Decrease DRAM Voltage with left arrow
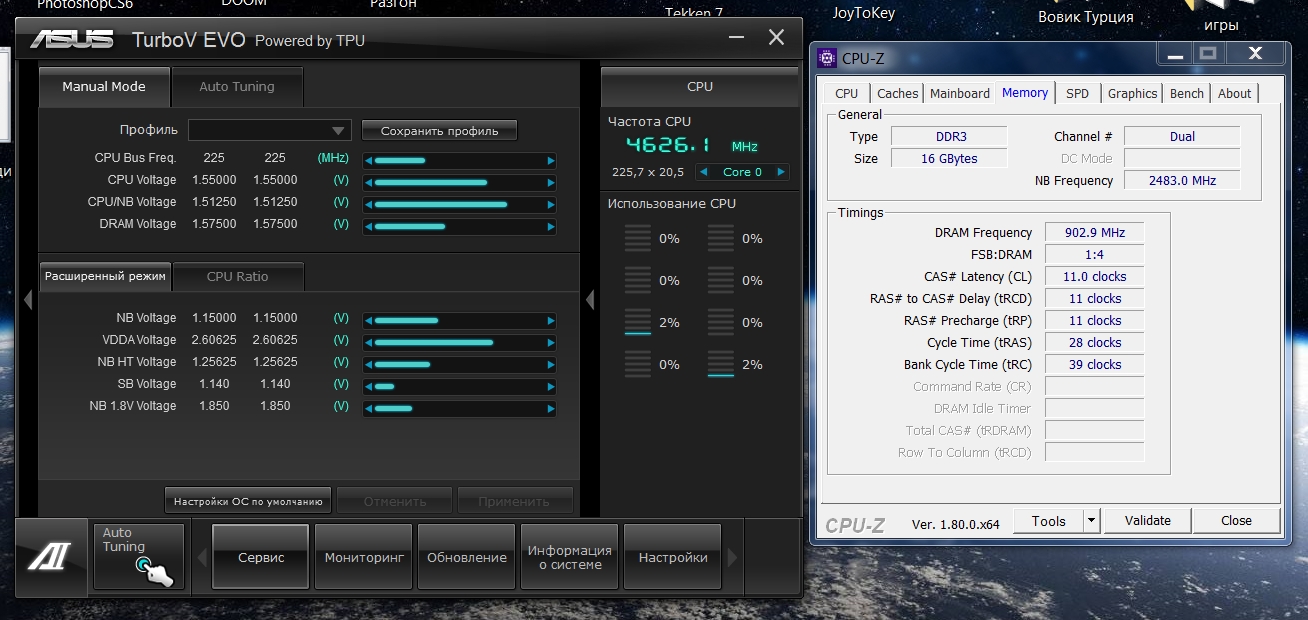 click(368, 226)
